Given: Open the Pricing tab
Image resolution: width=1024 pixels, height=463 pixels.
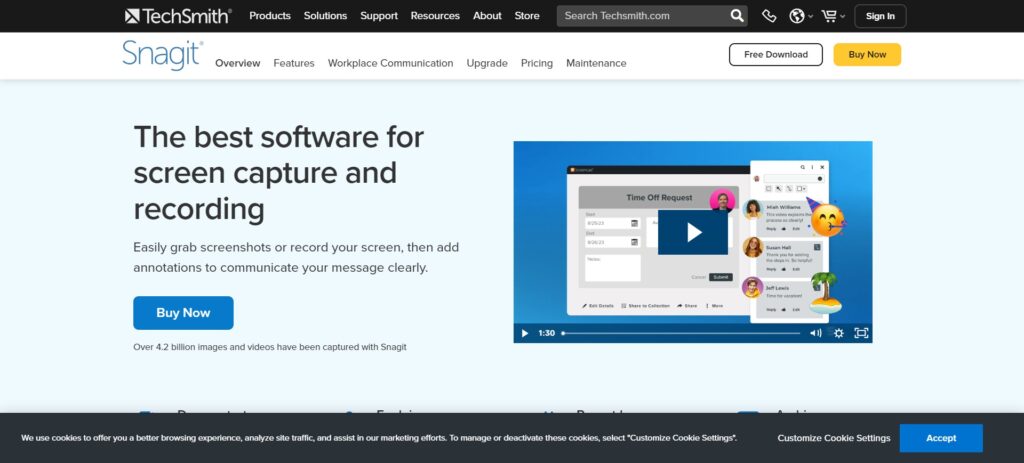Looking at the screenshot, I should 537,63.
